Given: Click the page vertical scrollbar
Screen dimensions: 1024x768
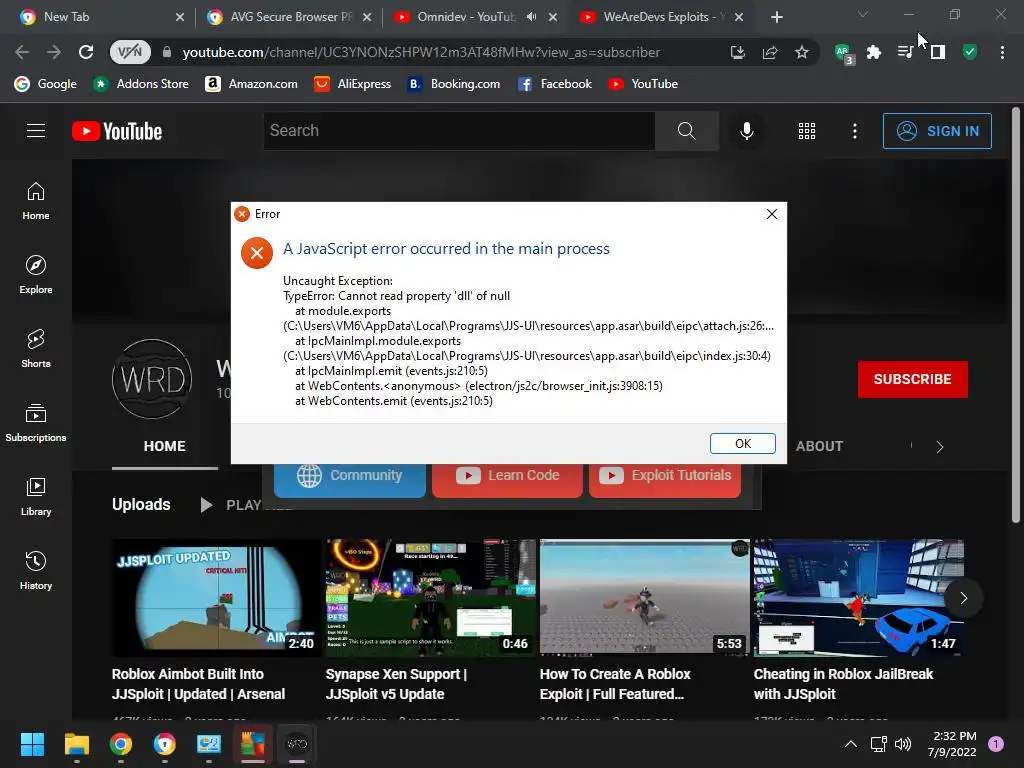Looking at the screenshot, I should pyautogui.click(x=1016, y=317).
